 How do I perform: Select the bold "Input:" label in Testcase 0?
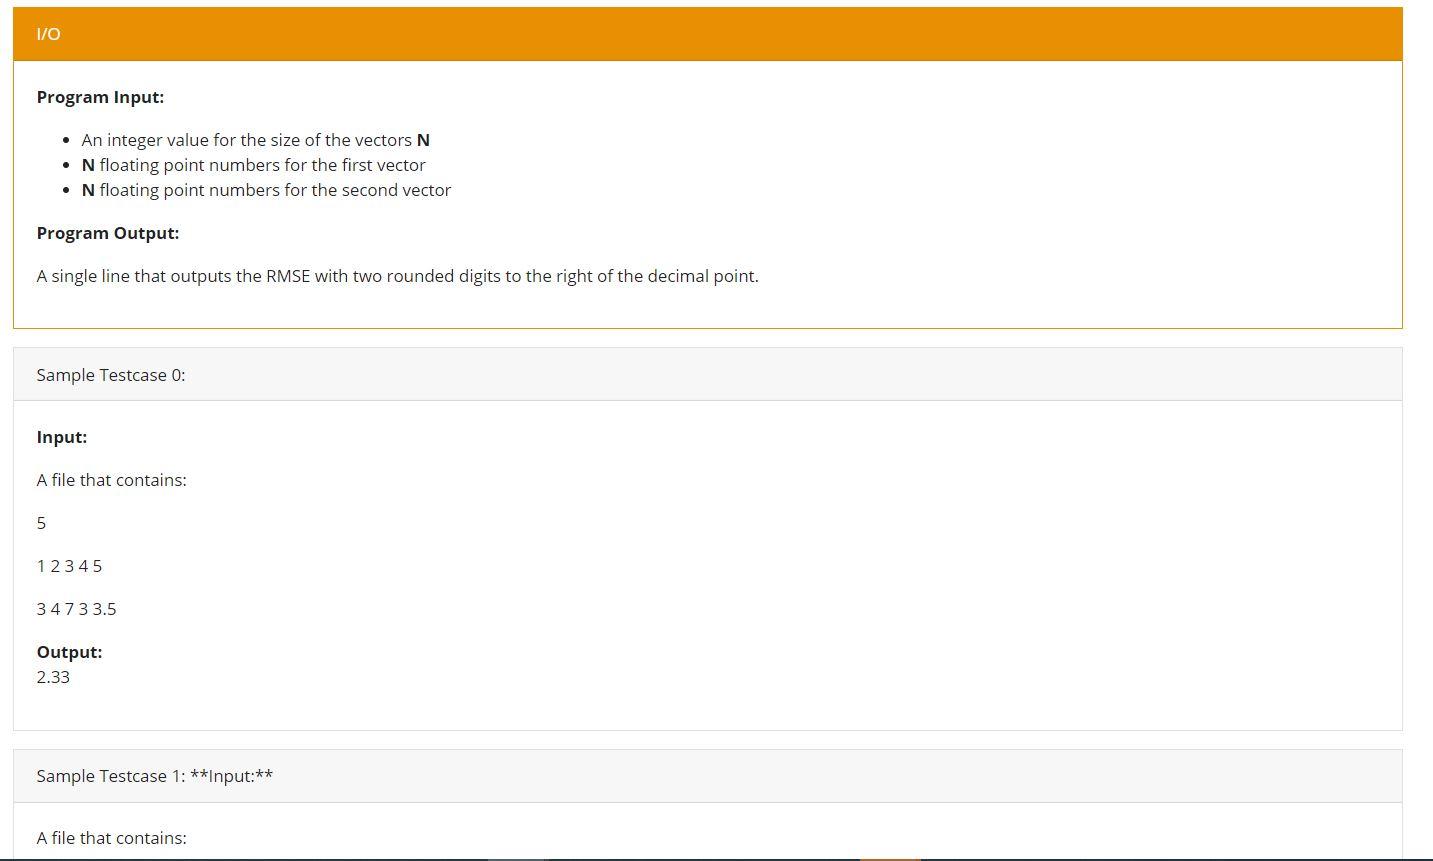pos(62,437)
